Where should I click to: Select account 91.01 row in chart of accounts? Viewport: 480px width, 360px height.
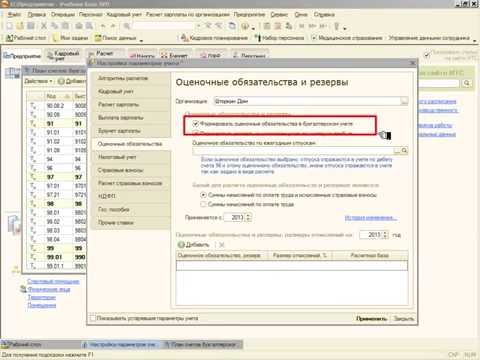[x=57, y=132]
